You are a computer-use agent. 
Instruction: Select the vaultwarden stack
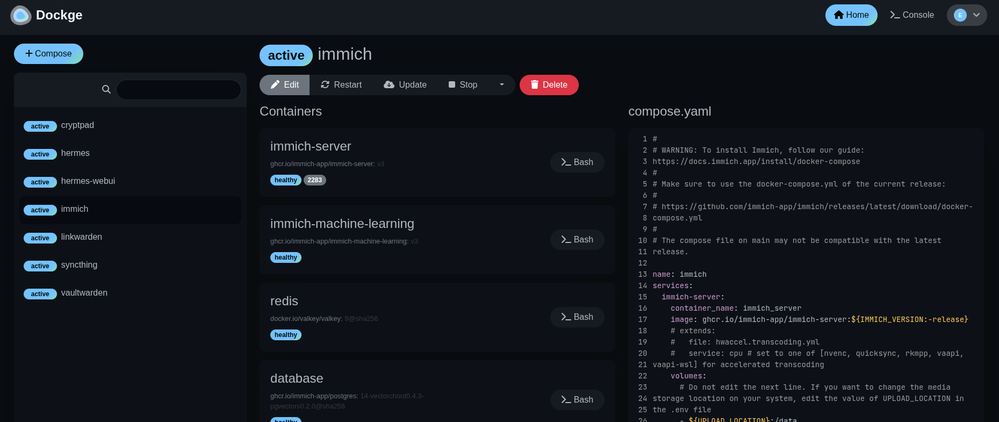[130, 293]
